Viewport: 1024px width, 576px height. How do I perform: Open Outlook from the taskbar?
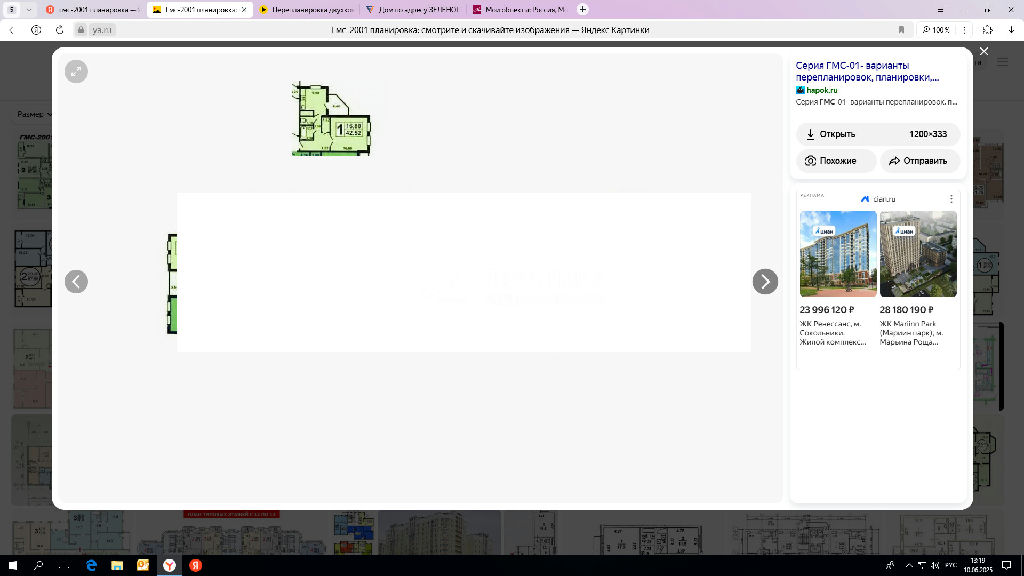point(143,566)
